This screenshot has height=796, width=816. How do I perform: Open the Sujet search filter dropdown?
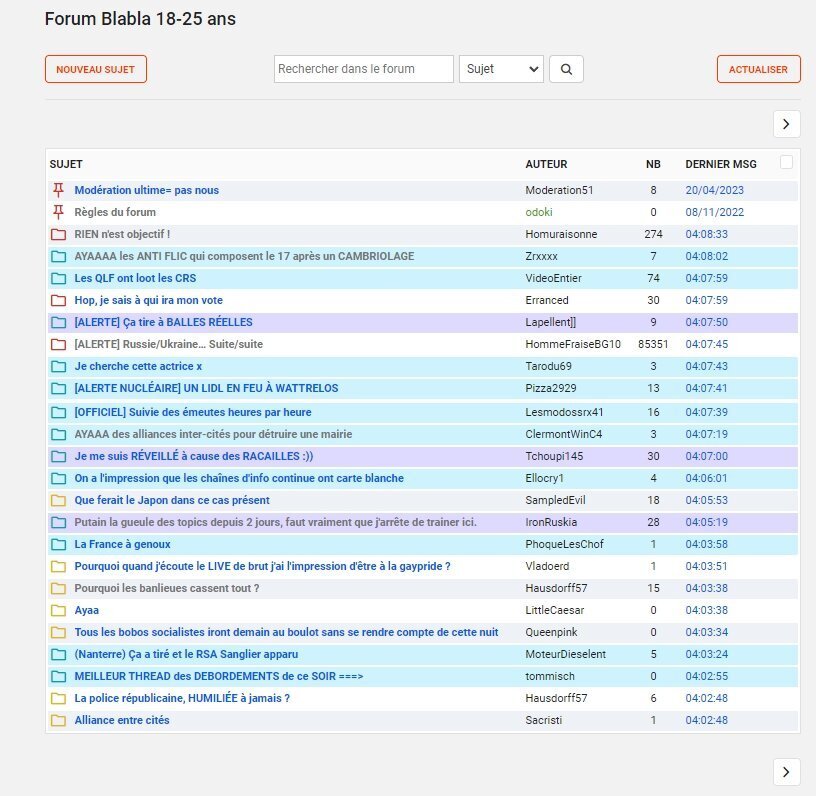(x=501, y=69)
